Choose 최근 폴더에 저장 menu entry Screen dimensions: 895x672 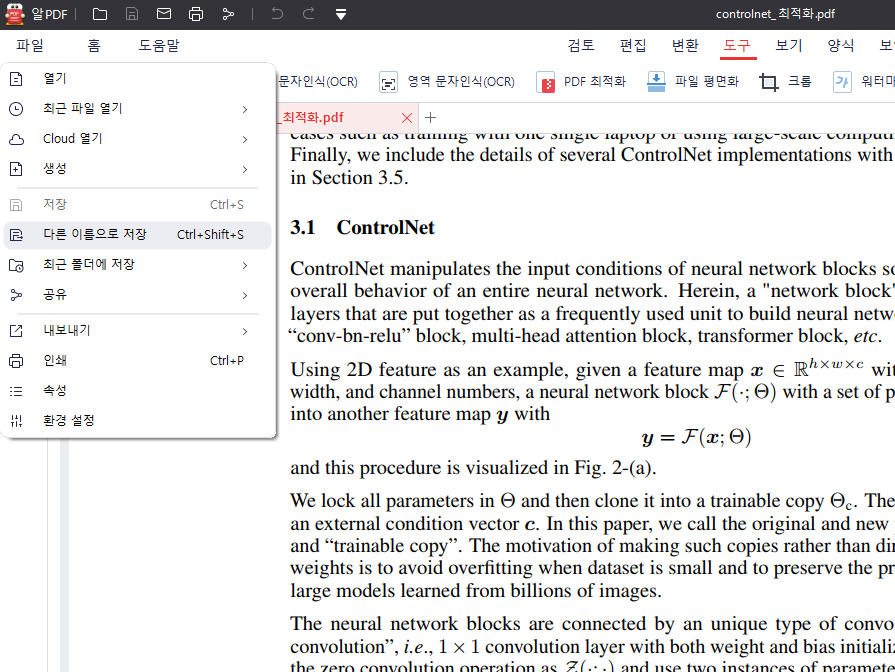[137, 265]
